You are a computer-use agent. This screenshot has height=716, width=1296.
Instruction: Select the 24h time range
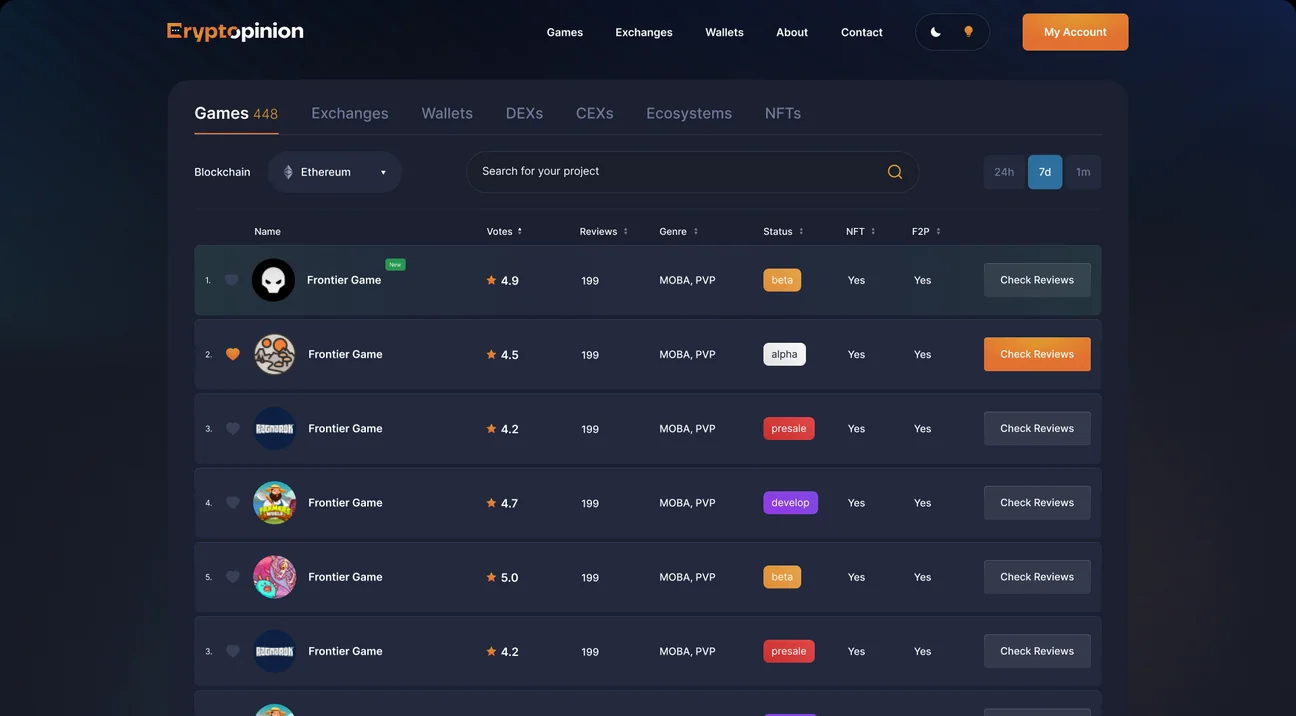(x=1004, y=172)
